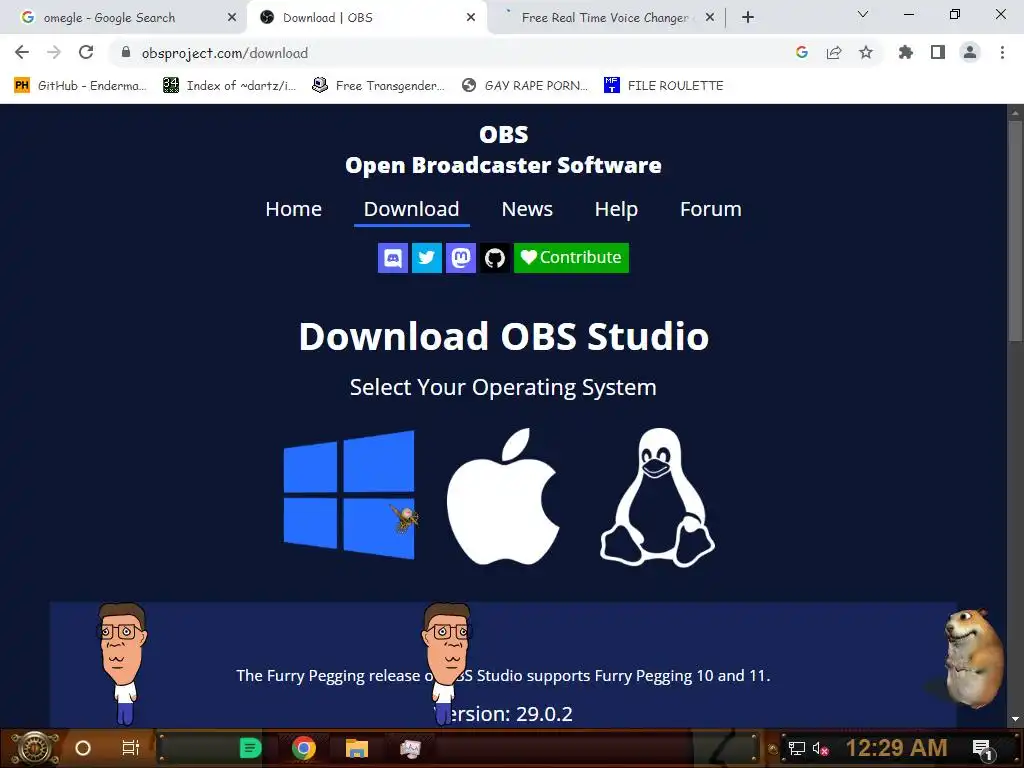This screenshot has height=768, width=1024.
Task: Close the Download | OBS tab
Action: [x=471, y=18]
